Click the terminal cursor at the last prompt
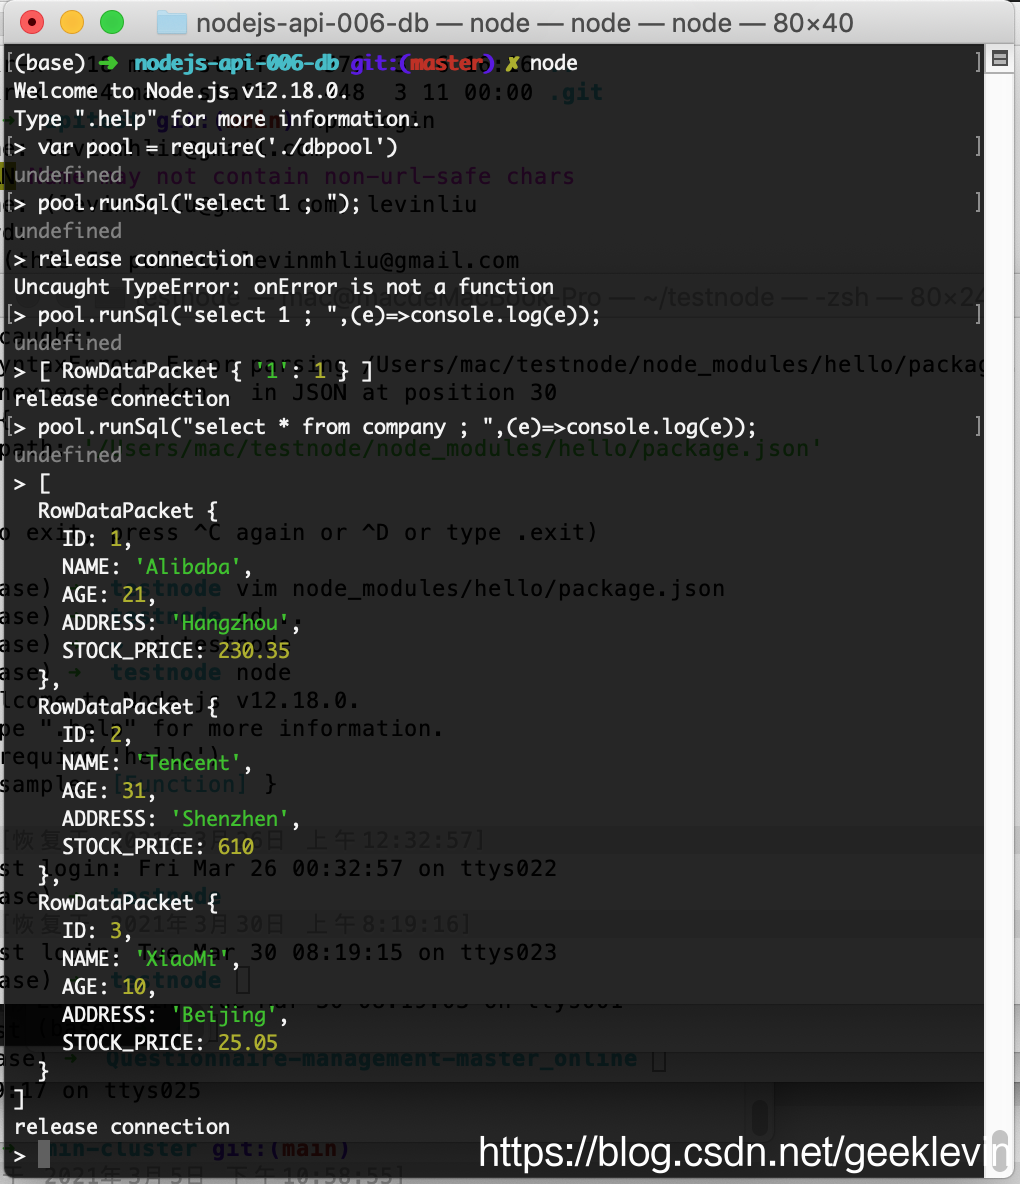1020x1184 pixels. [44, 1154]
